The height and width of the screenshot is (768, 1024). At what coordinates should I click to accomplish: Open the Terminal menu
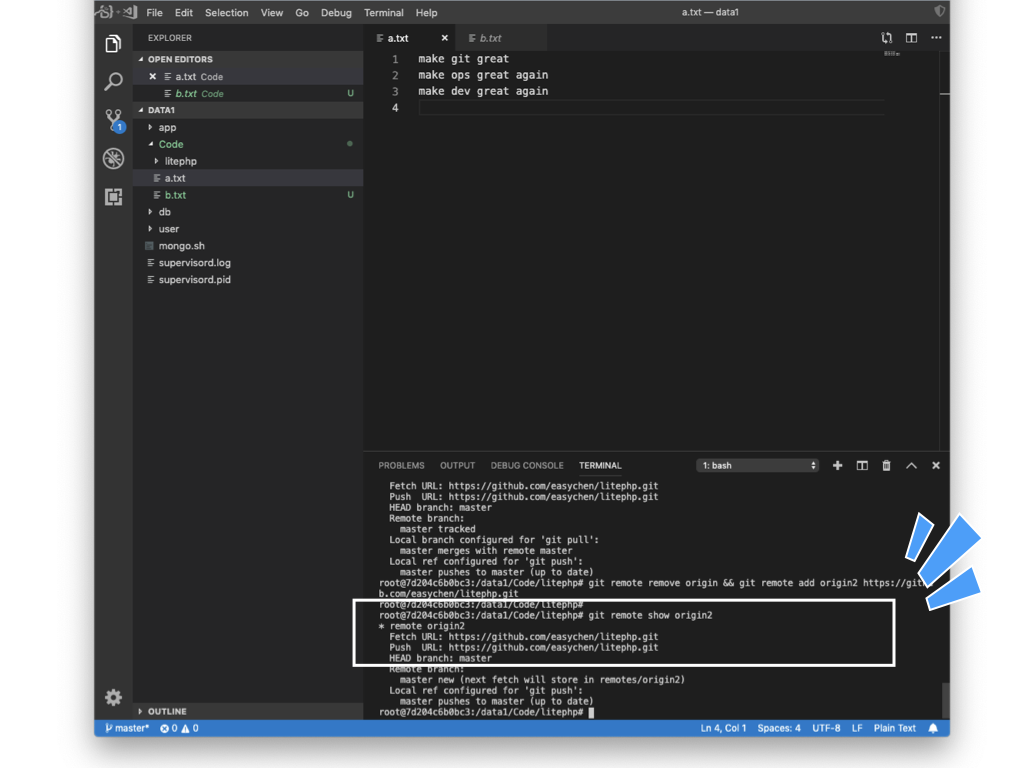point(383,13)
